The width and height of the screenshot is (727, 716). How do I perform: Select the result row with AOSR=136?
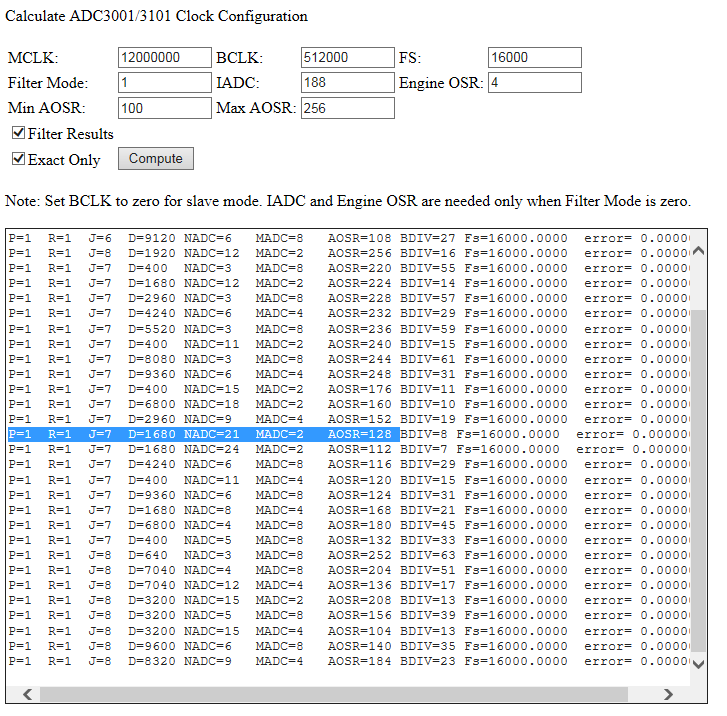tap(349, 585)
